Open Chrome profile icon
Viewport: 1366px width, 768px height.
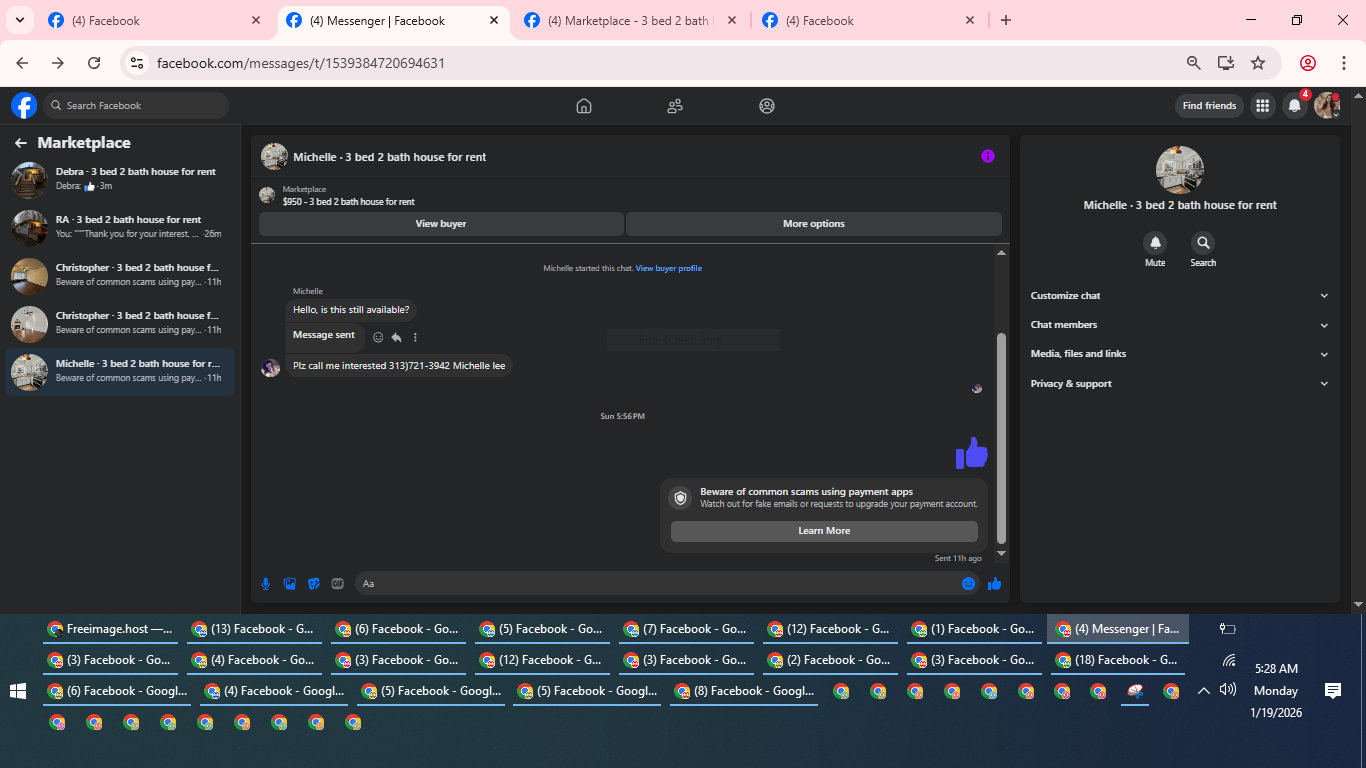[x=1308, y=63]
